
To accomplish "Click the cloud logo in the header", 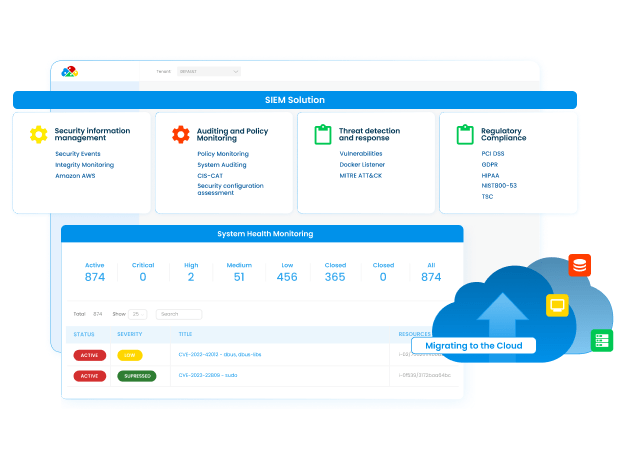I will (x=69, y=71).
